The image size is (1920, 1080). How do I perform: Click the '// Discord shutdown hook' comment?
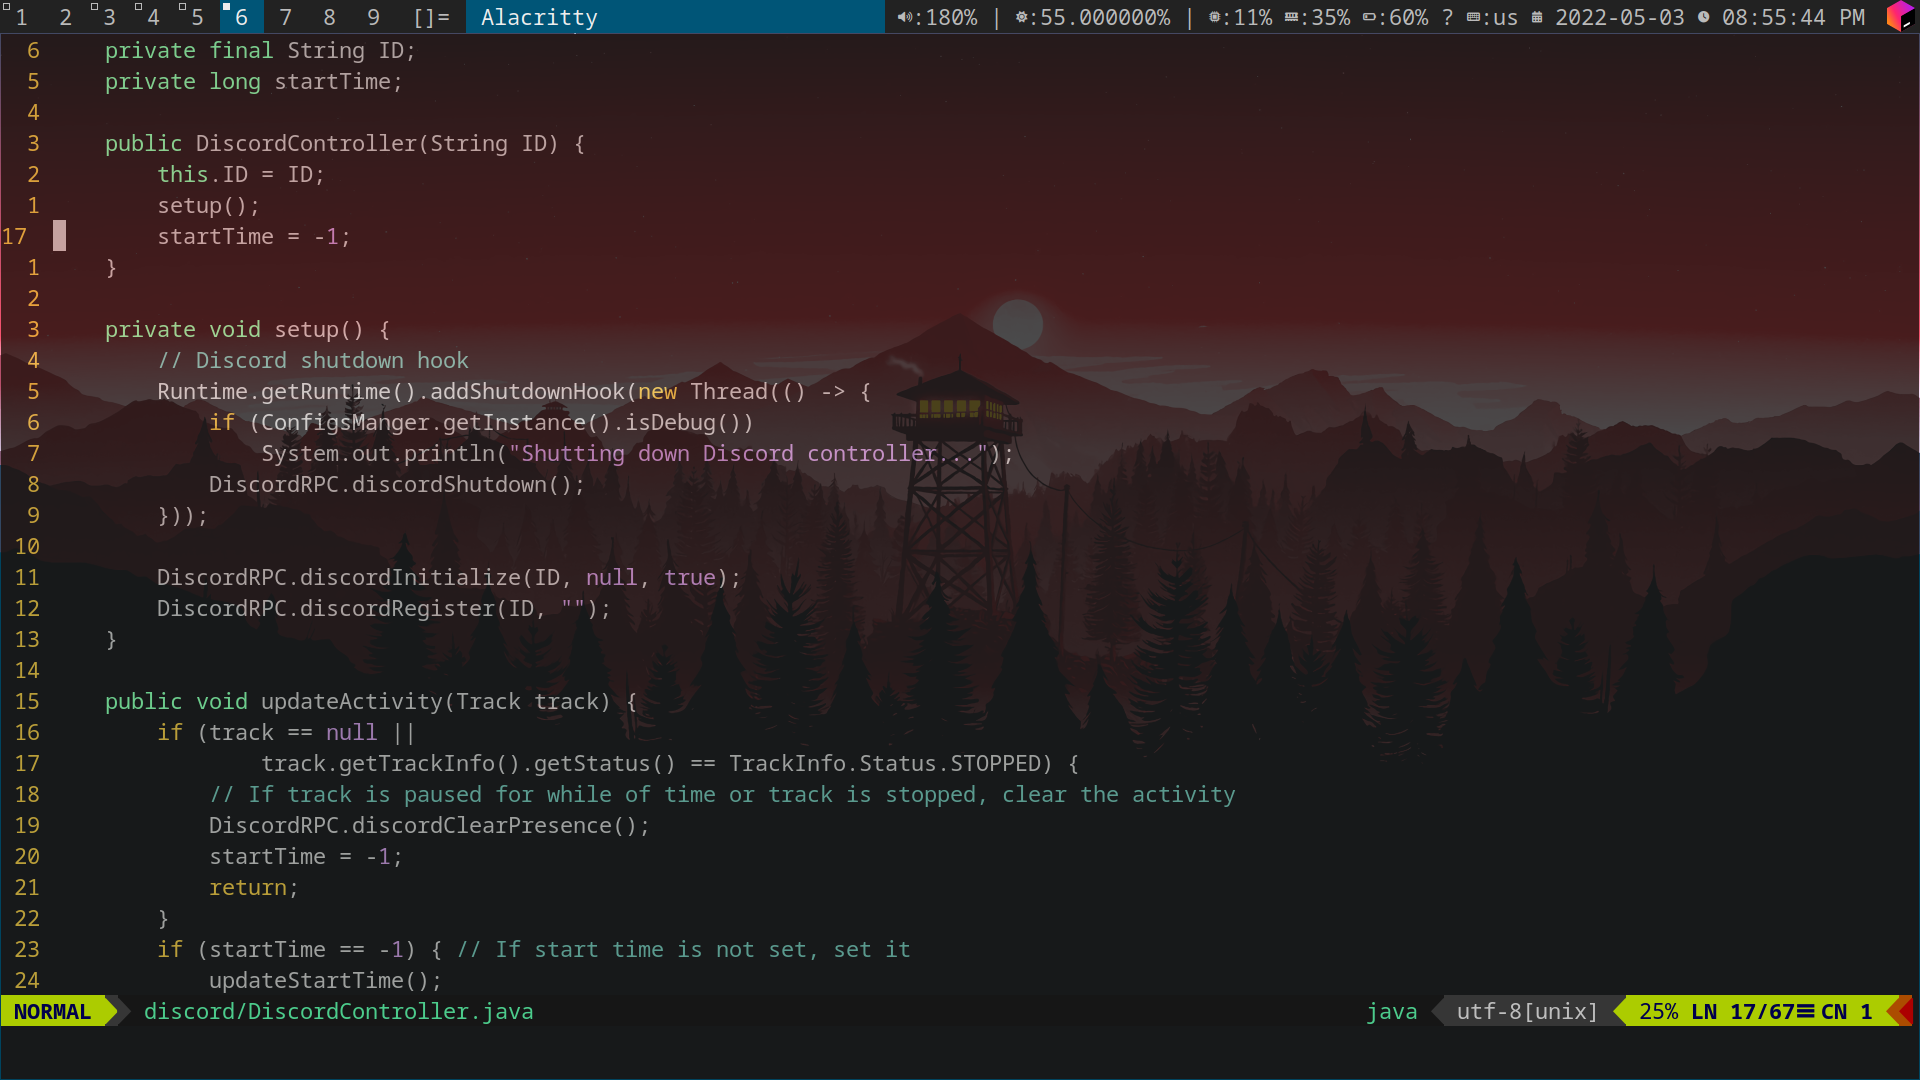pyautogui.click(x=313, y=360)
